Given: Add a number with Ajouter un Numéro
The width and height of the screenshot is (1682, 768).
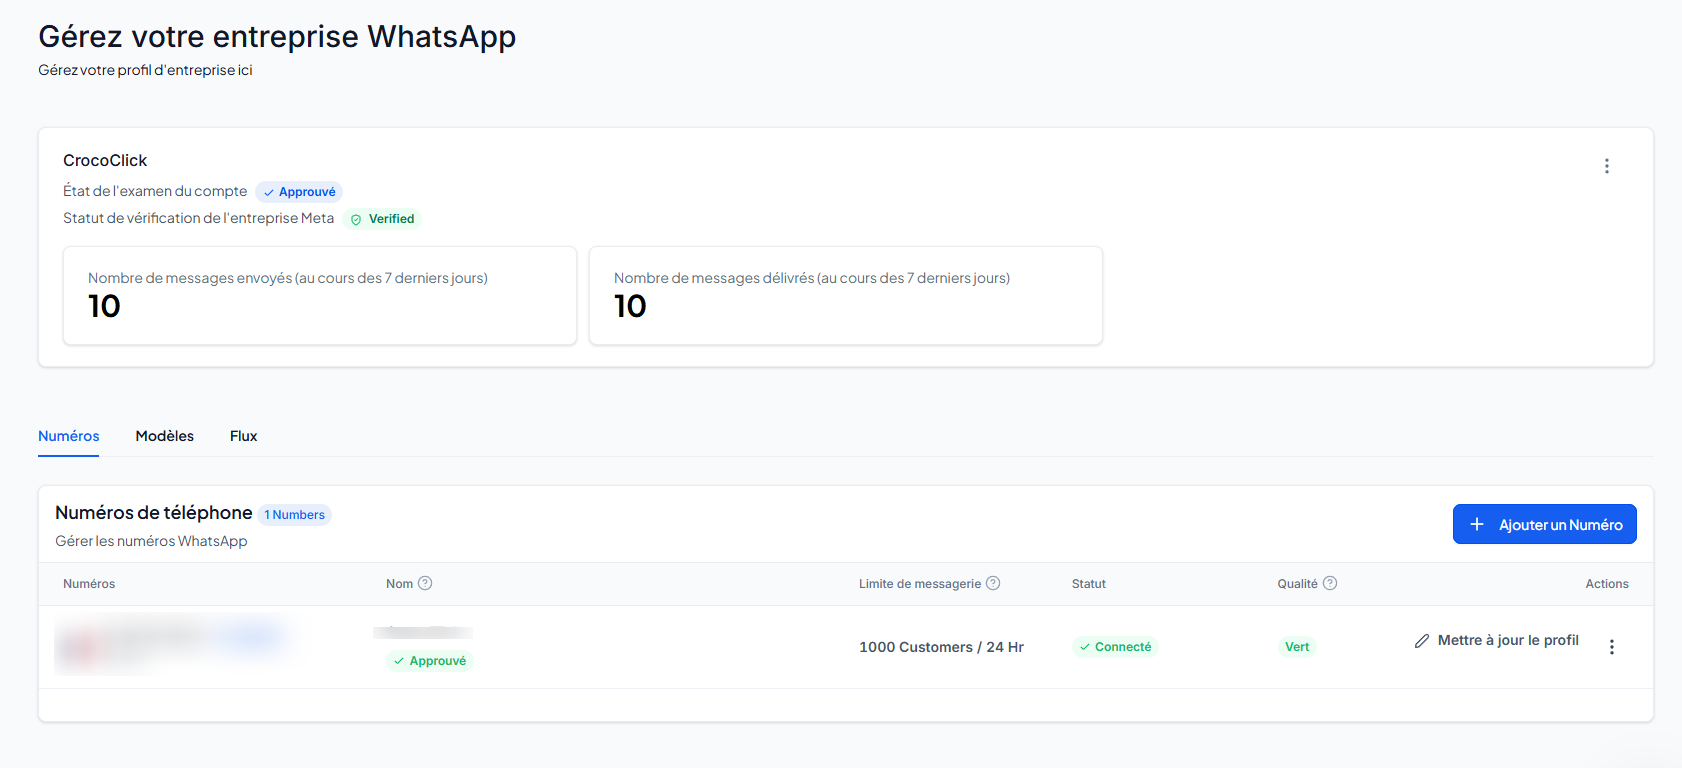Looking at the screenshot, I should [x=1544, y=524].
